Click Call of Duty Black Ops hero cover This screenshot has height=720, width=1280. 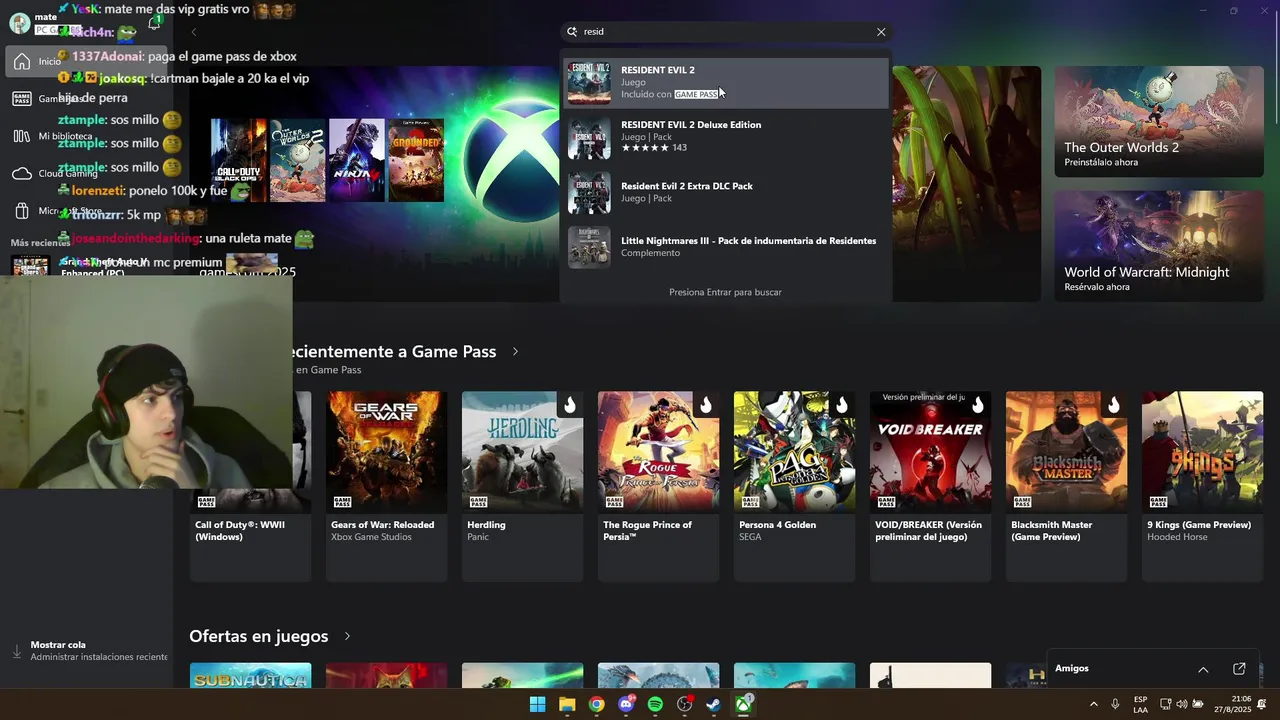coord(239,160)
